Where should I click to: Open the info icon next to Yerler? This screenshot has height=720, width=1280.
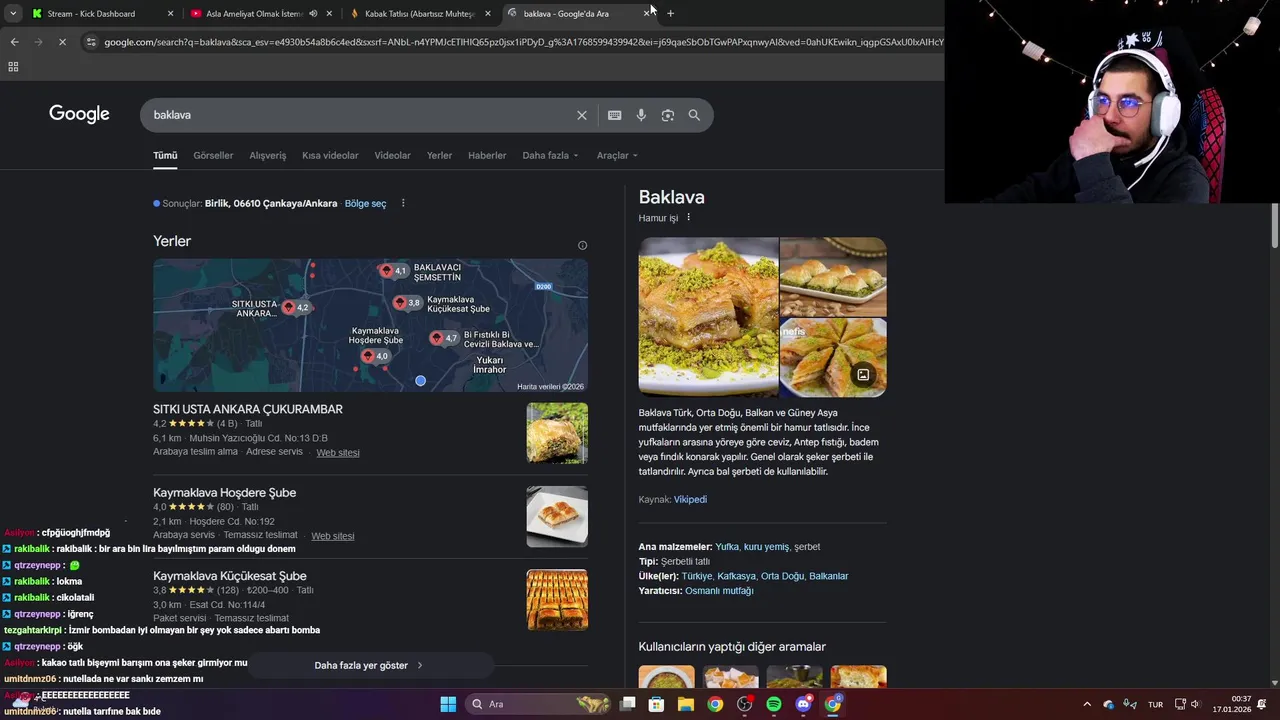(x=582, y=245)
